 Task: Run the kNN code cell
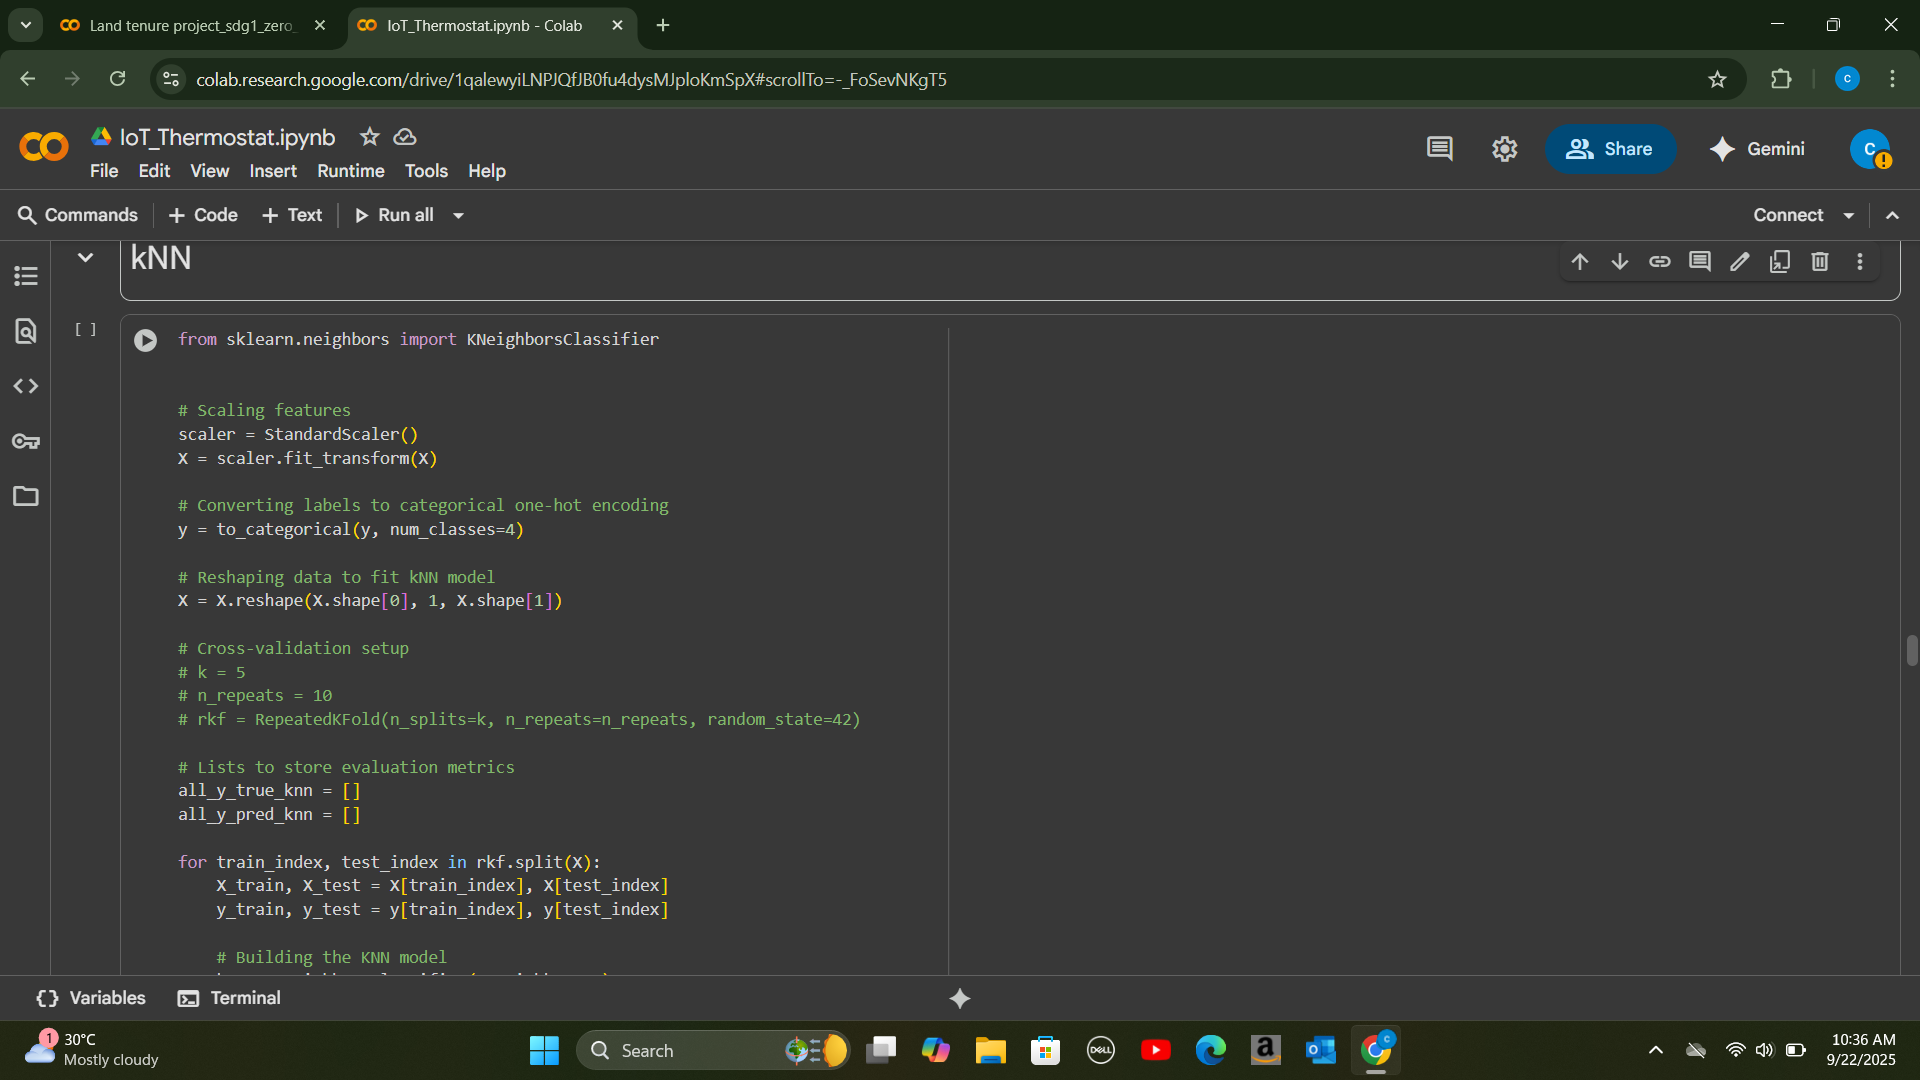pos(145,341)
